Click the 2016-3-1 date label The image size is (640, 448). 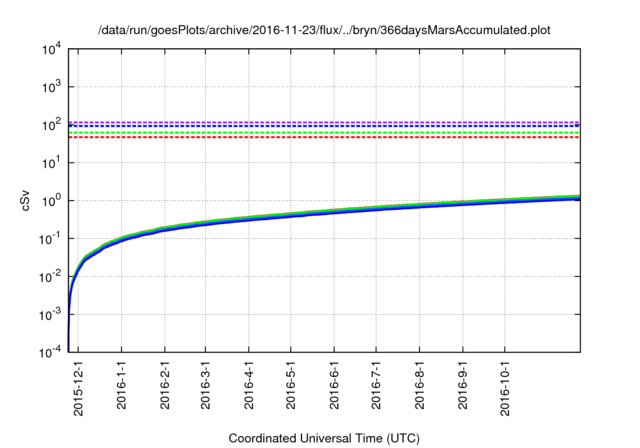[205, 384]
